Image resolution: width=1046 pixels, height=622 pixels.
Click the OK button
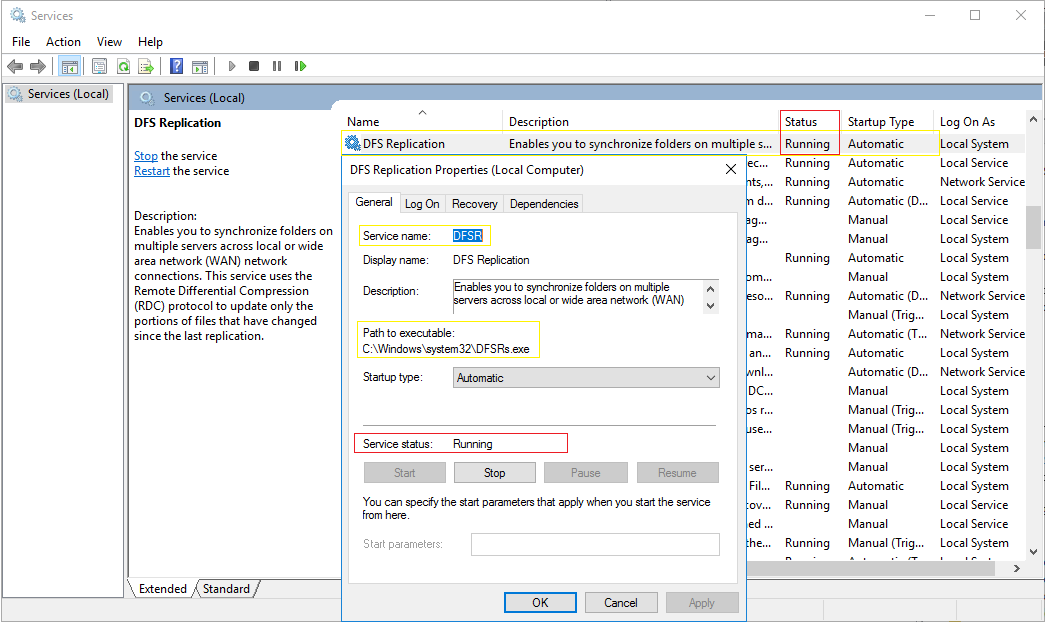click(540, 603)
